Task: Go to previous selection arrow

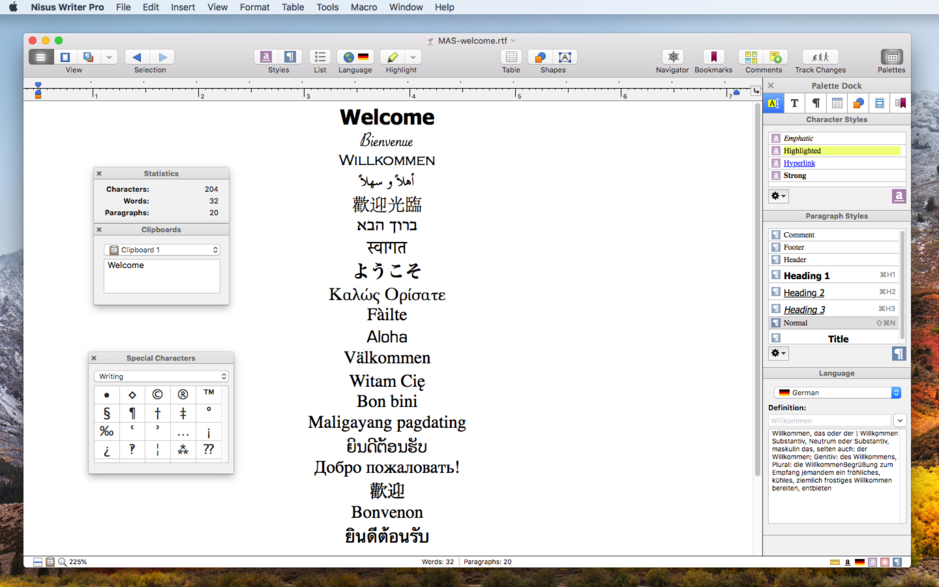Action: 137,57
